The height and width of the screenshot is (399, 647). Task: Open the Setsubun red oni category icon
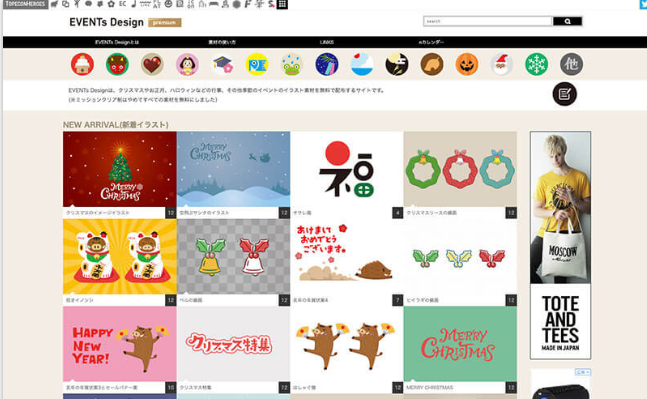(x=117, y=64)
